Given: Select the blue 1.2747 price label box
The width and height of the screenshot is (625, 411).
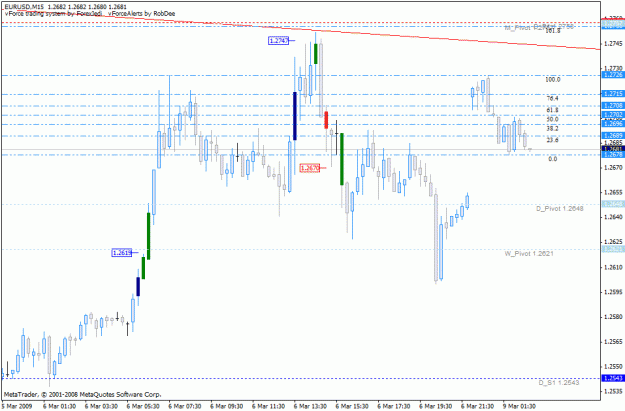Looking at the screenshot, I should 279,41.
